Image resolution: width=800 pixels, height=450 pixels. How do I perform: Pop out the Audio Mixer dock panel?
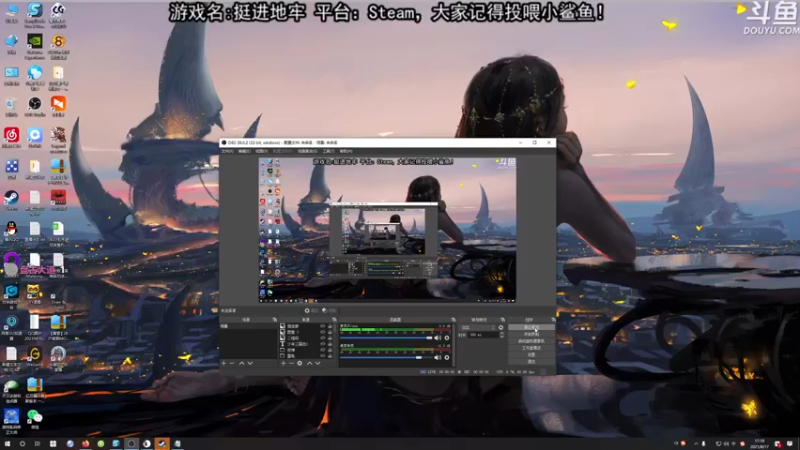(454, 319)
